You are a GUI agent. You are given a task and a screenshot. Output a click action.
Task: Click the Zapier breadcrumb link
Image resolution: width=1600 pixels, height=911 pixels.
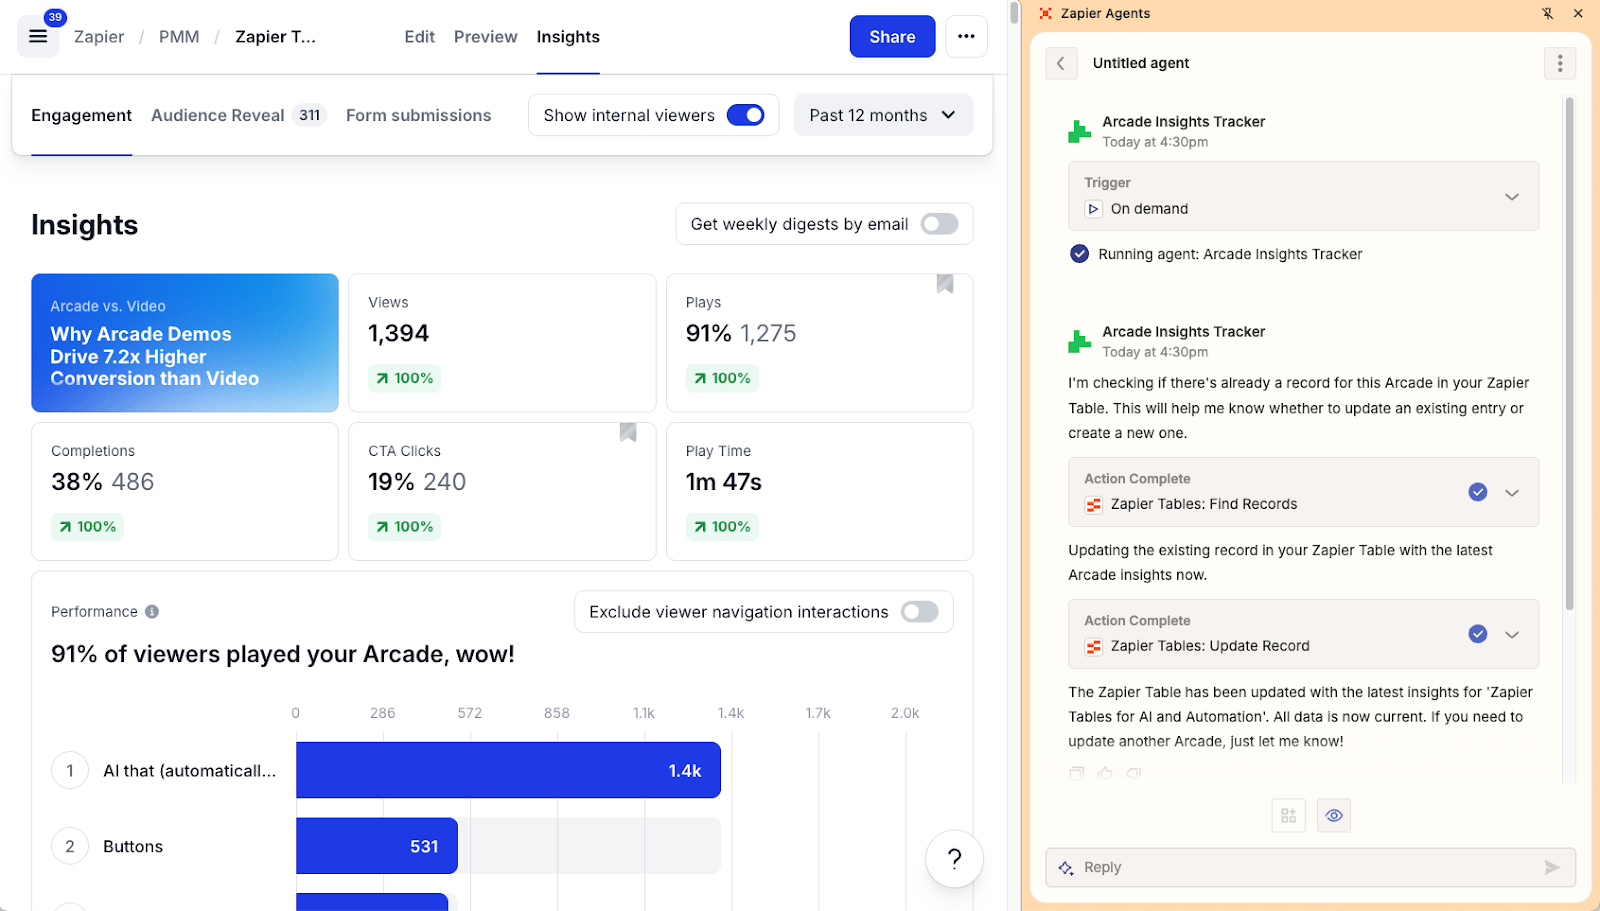pyautogui.click(x=99, y=37)
